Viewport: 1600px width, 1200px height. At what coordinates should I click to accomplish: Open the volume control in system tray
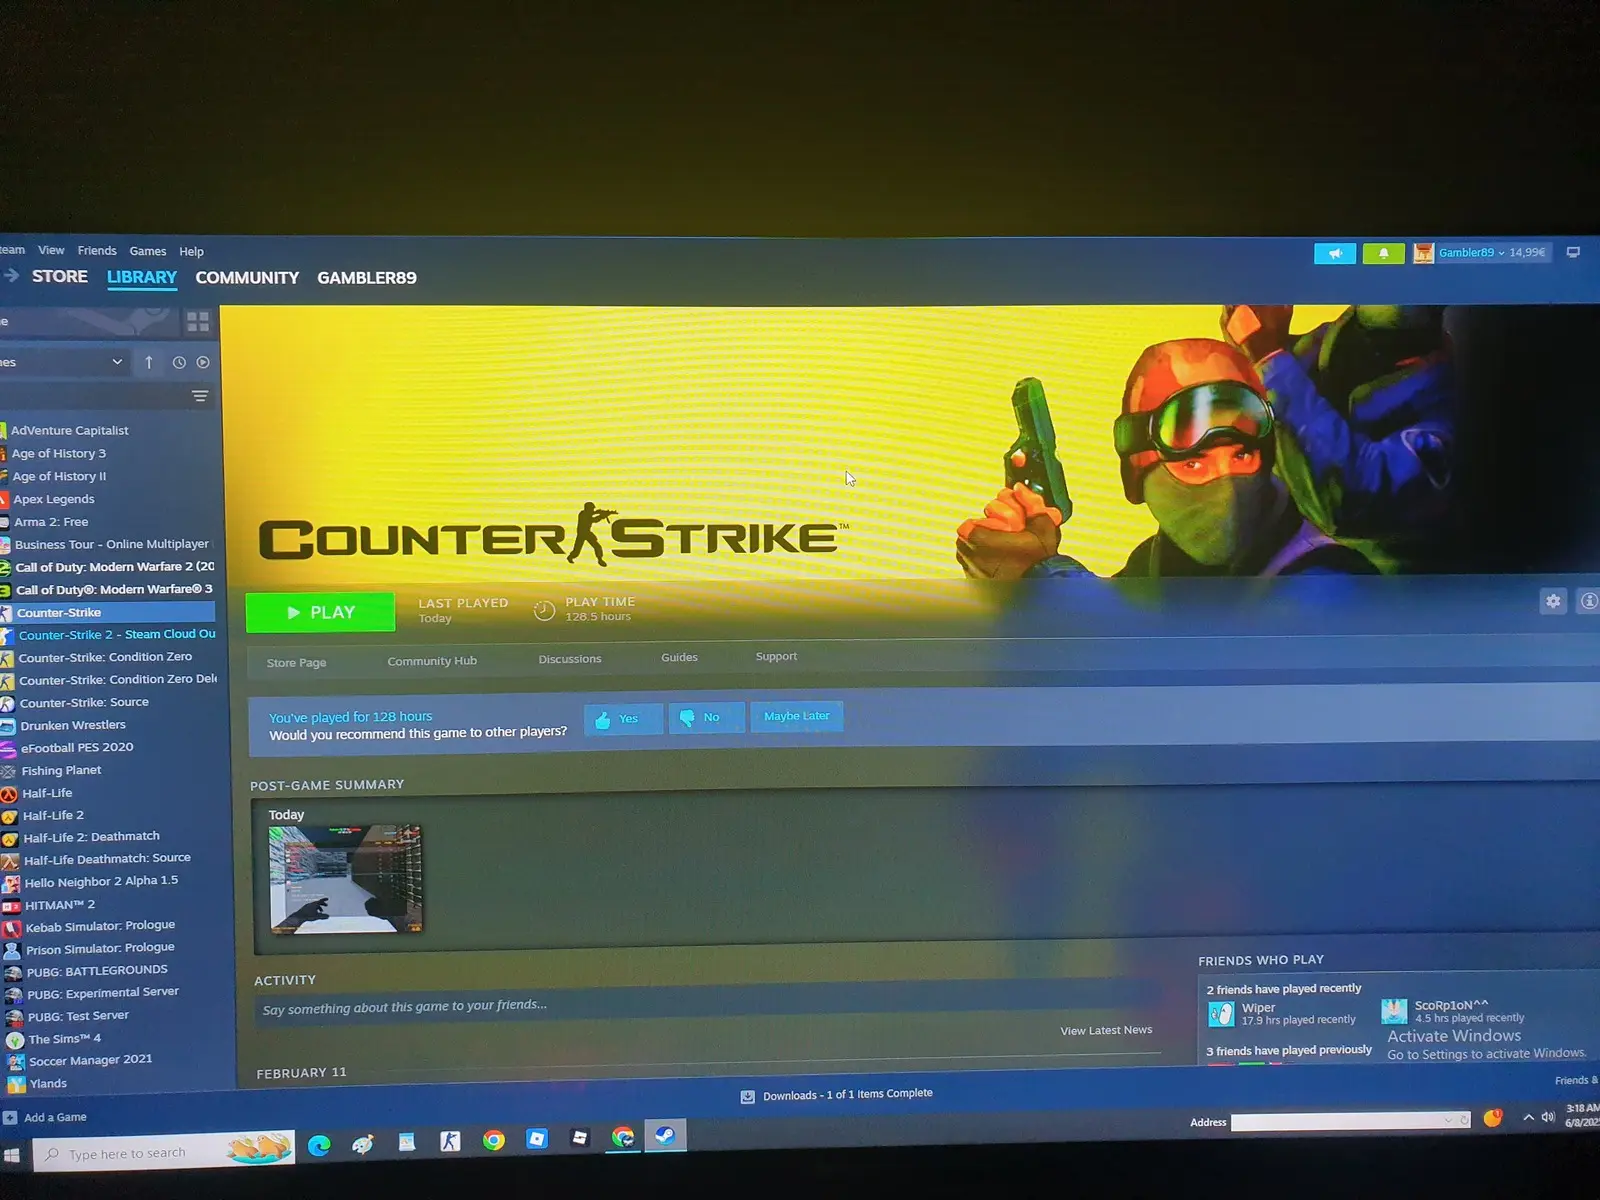(x=1548, y=1117)
